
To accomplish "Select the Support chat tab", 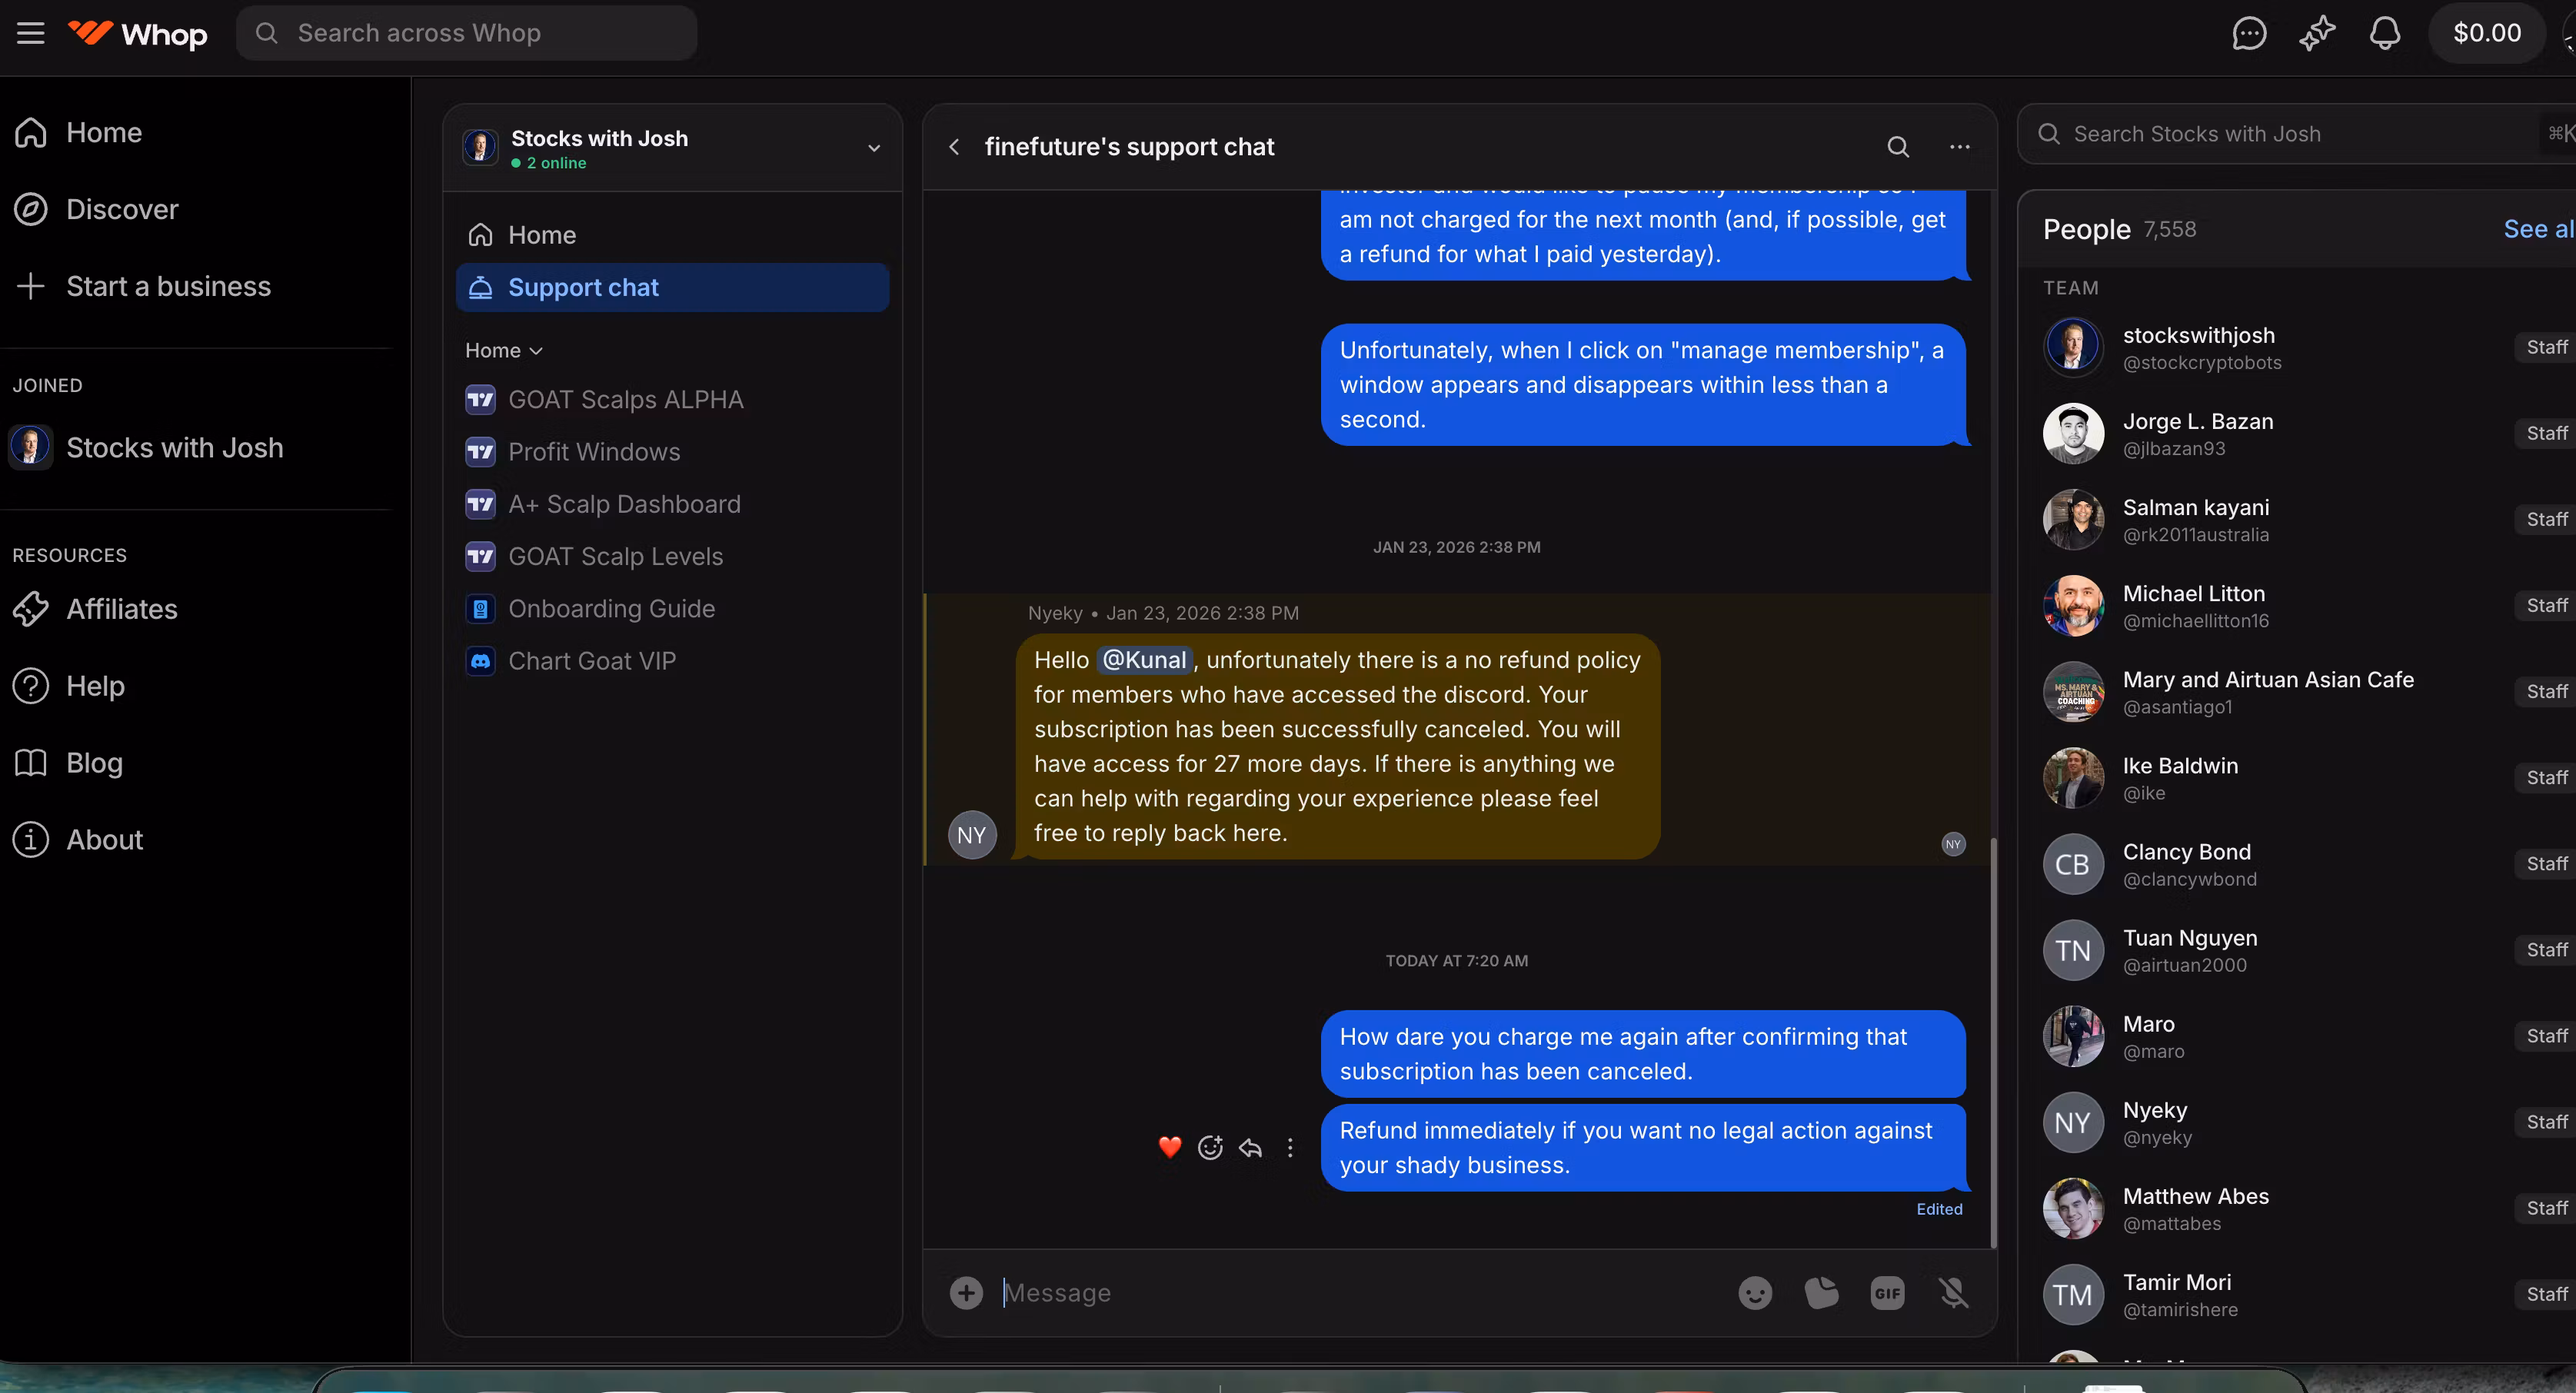I will point(673,288).
